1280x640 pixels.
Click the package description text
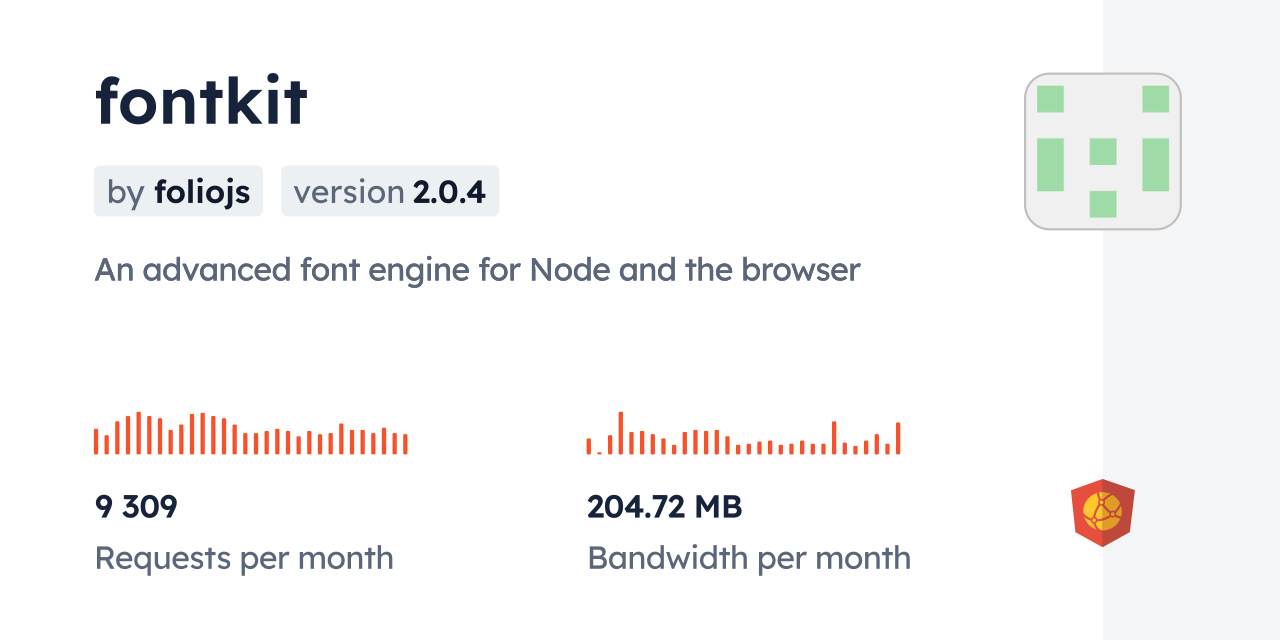[477, 270]
